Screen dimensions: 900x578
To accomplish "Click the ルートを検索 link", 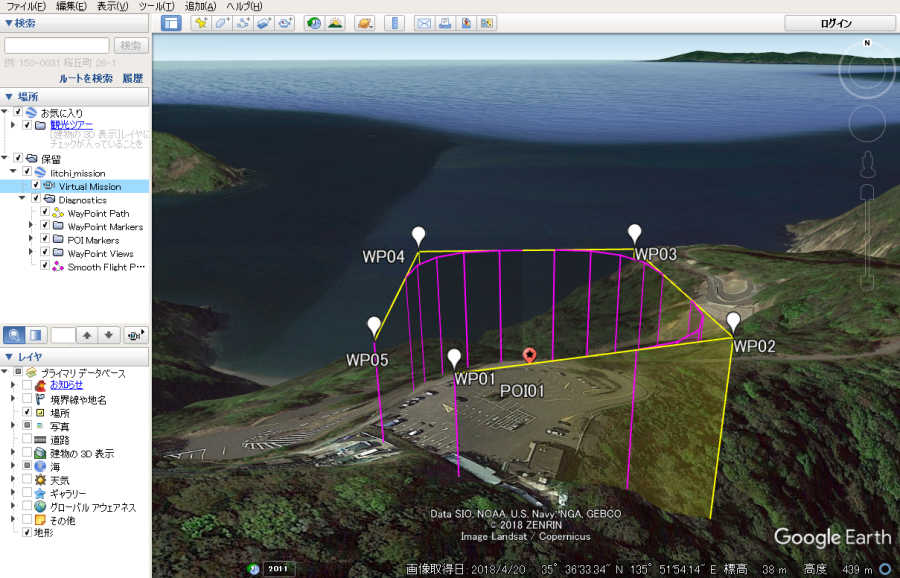I will pyautogui.click(x=86, y=78).
